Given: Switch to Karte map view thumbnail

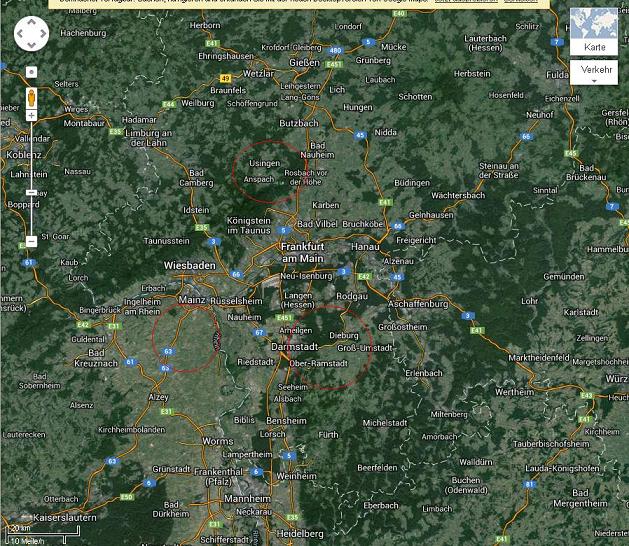Looking at the screenshot, I should (594, 31).
